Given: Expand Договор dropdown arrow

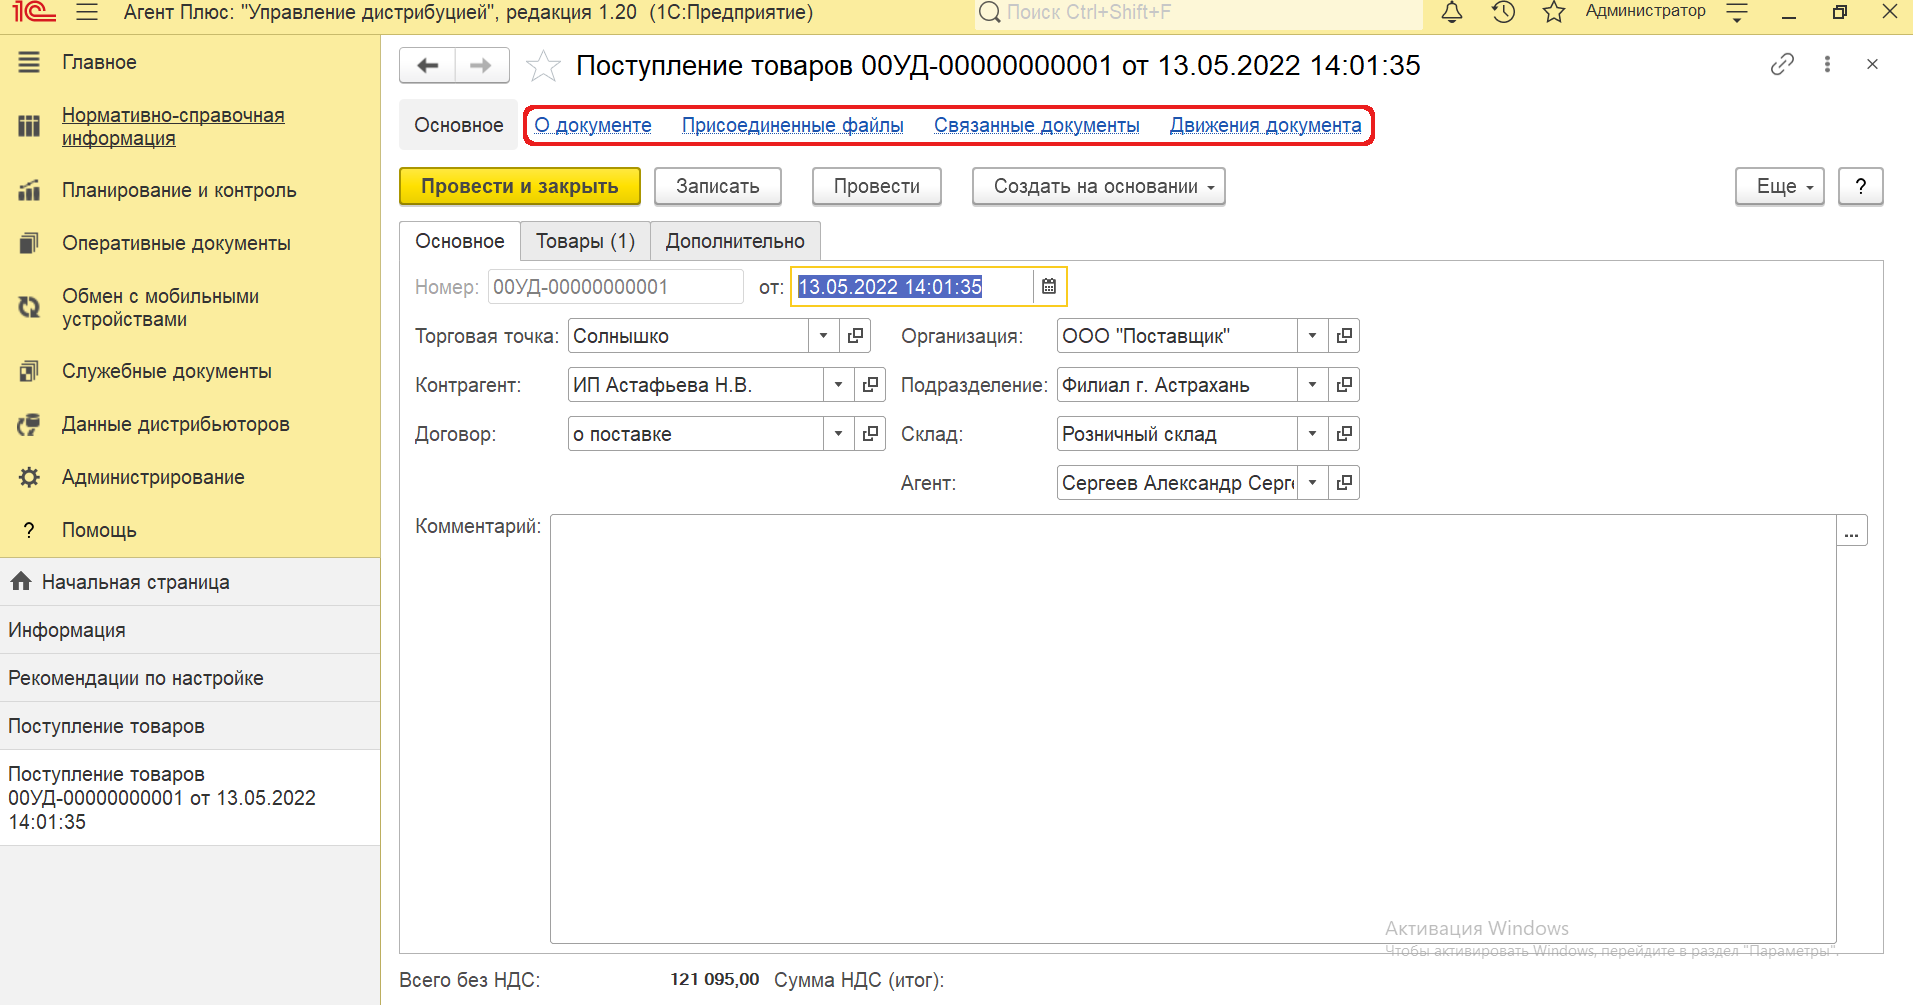Looking at the screenshot, I should tap(838, 434).
